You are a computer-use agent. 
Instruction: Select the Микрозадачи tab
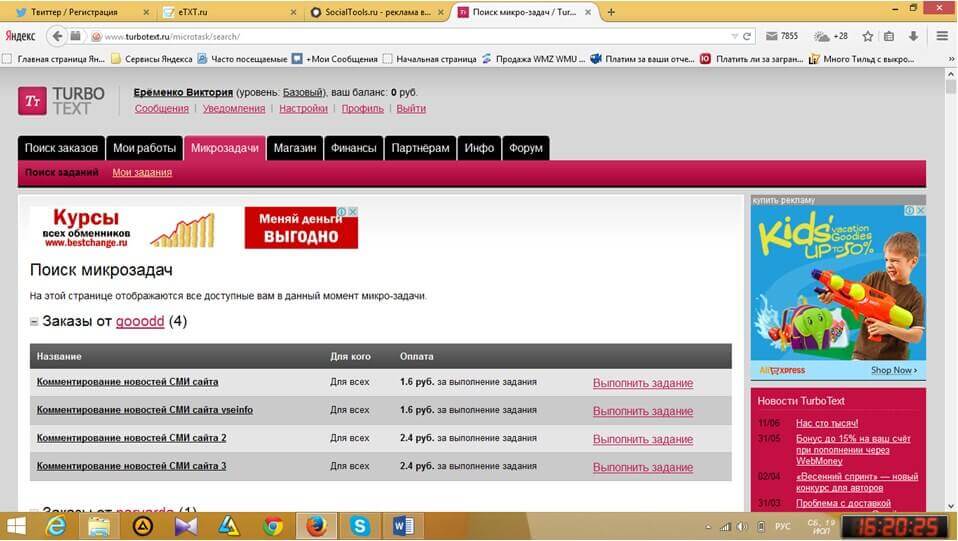[225, 148]
